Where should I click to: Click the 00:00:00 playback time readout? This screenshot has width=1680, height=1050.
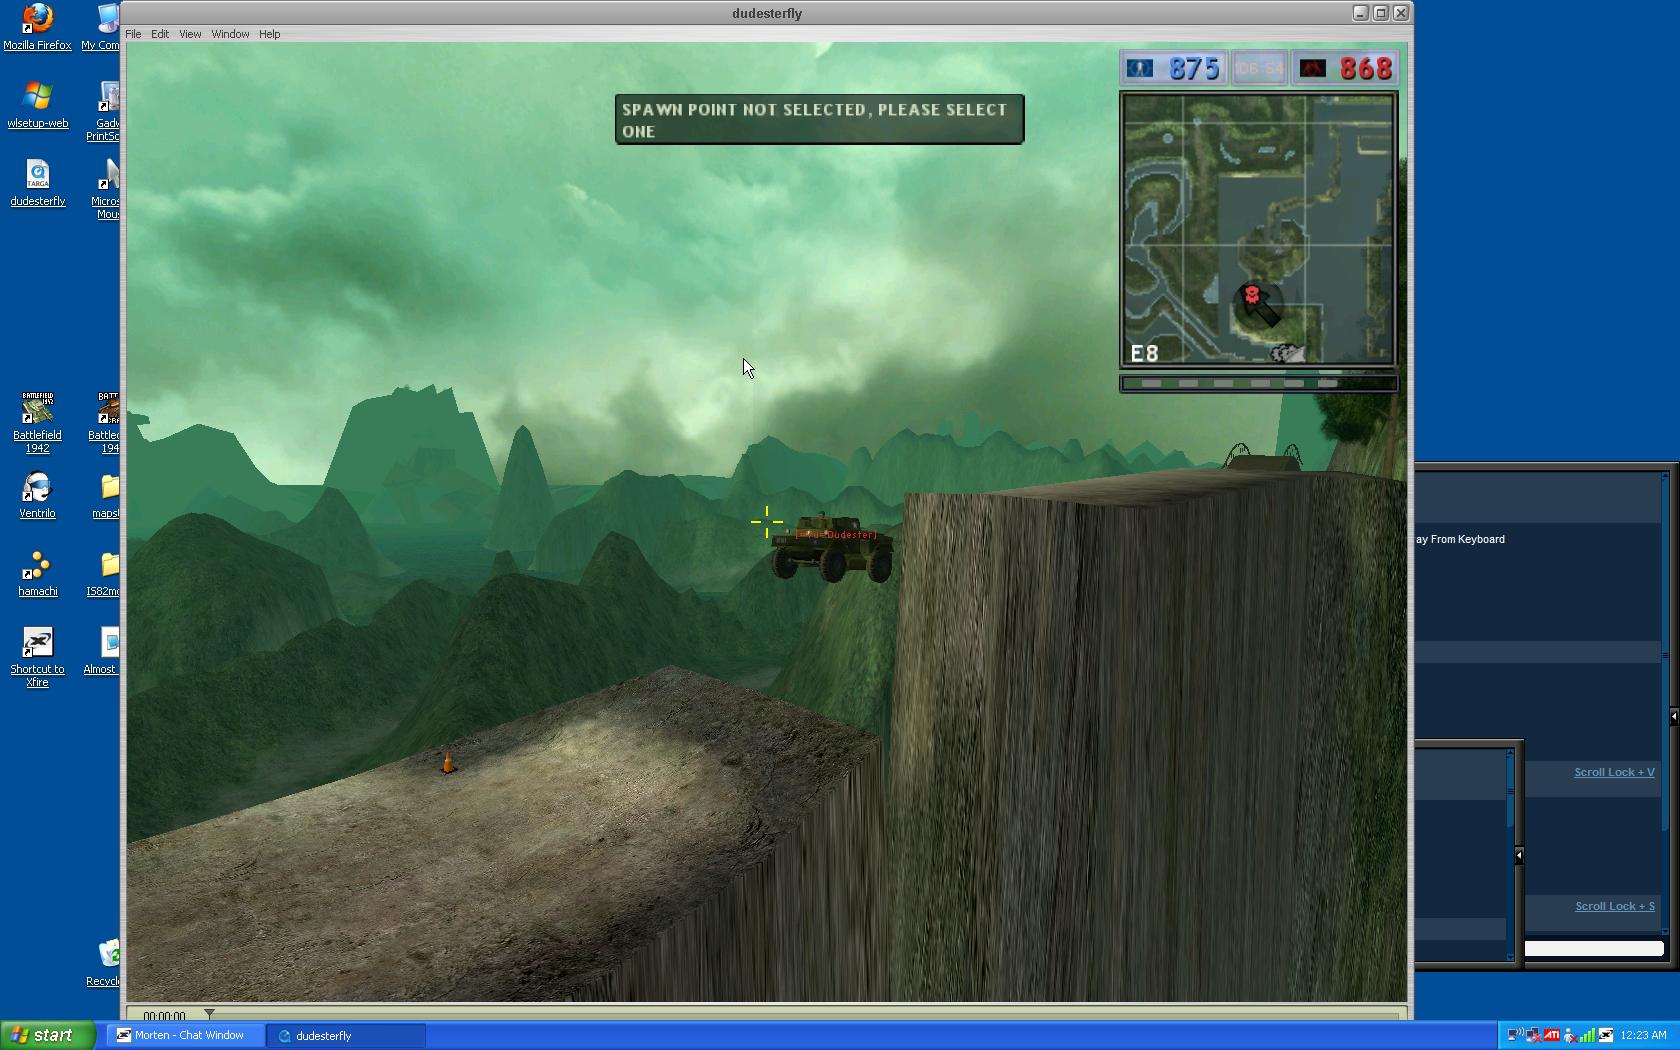click(164, 1016)
